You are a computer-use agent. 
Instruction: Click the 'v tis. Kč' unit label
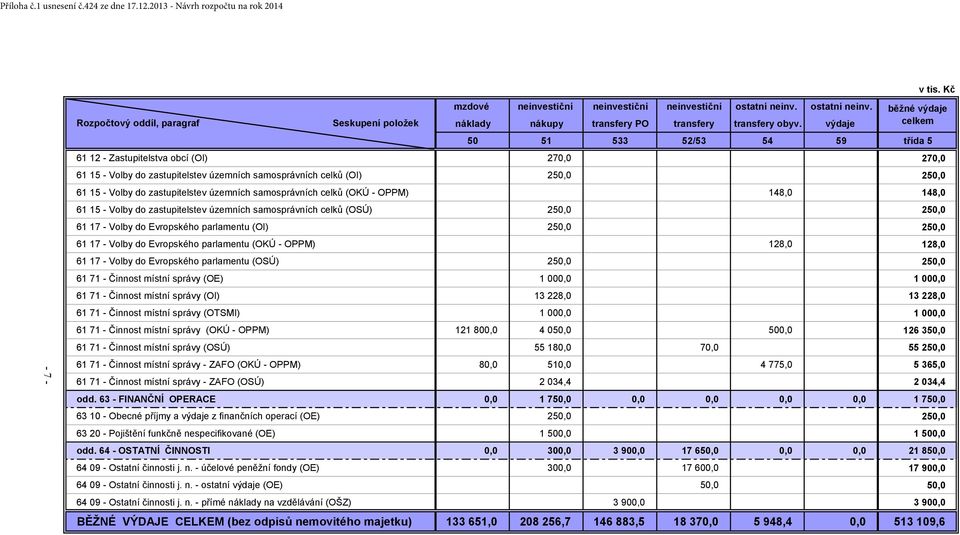point(936,89)
